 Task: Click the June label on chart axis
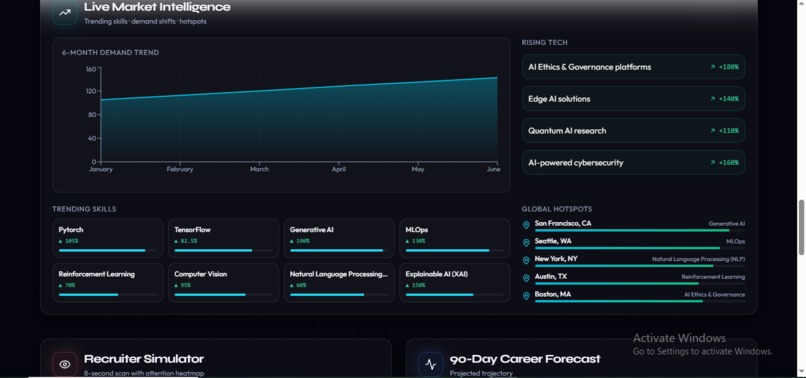coord(492,169)
